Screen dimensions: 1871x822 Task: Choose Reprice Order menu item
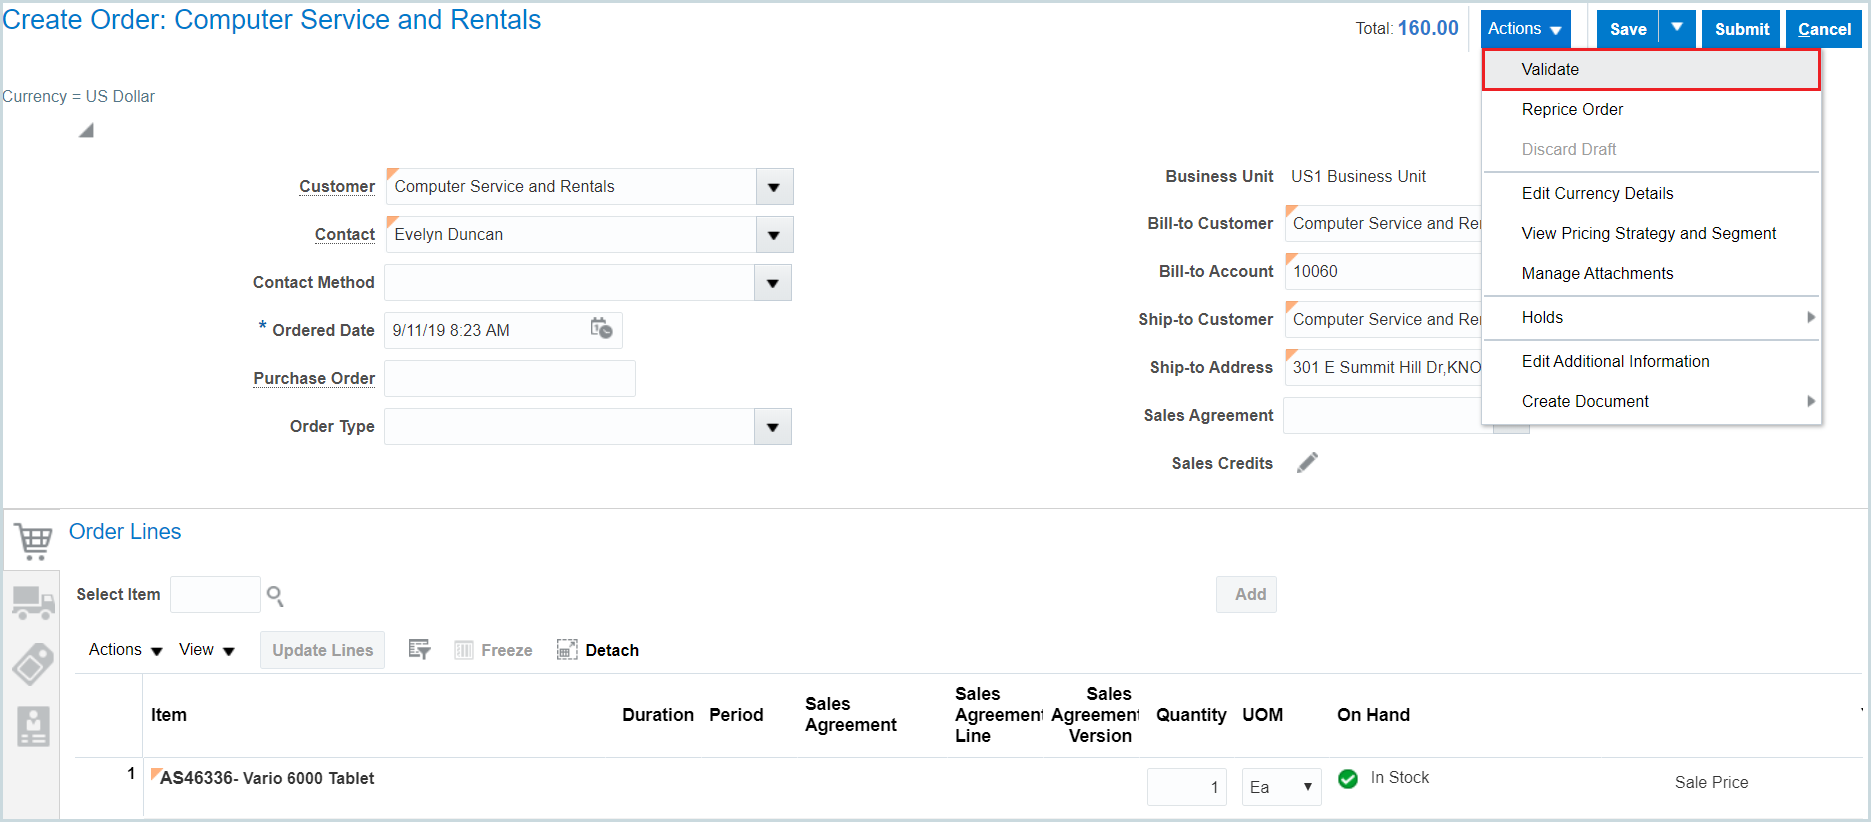[x=1651, y=109]
